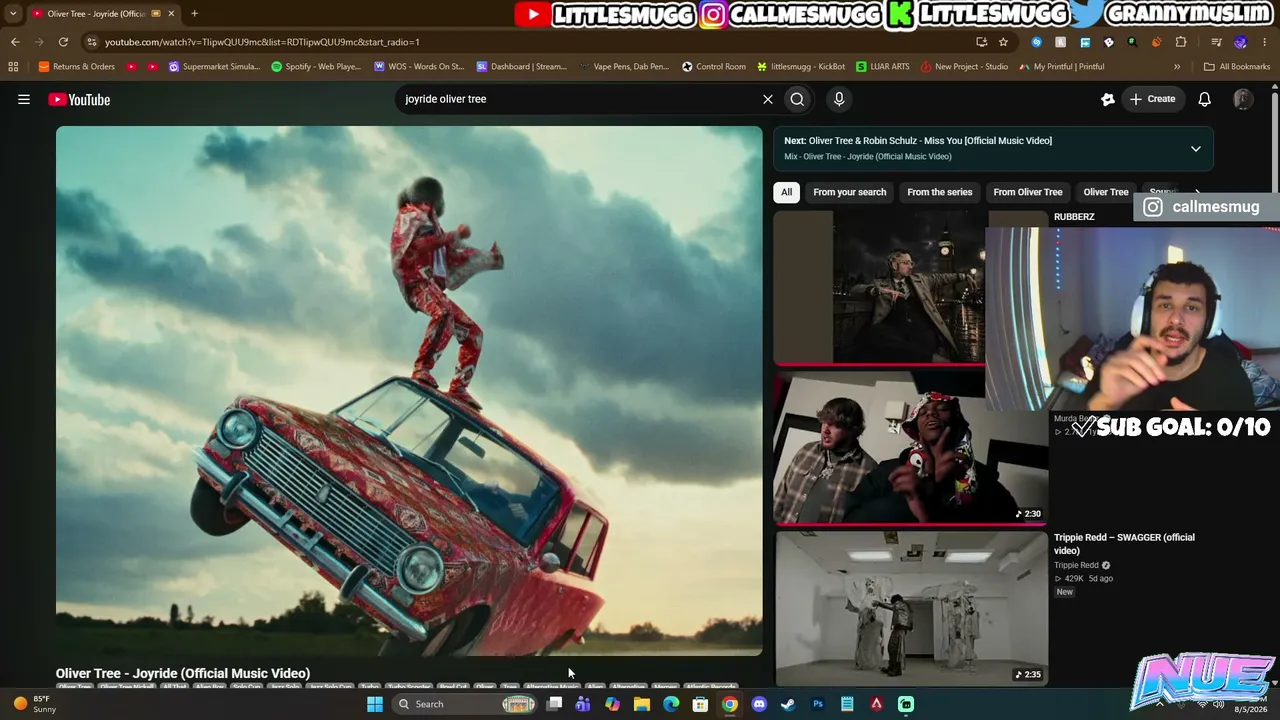Image resolution: width=1280 pixels, height=720 pixels.
Task: Open the Returns & Orders bookmark
Action: pyautogui.click(x=76, y=67)
